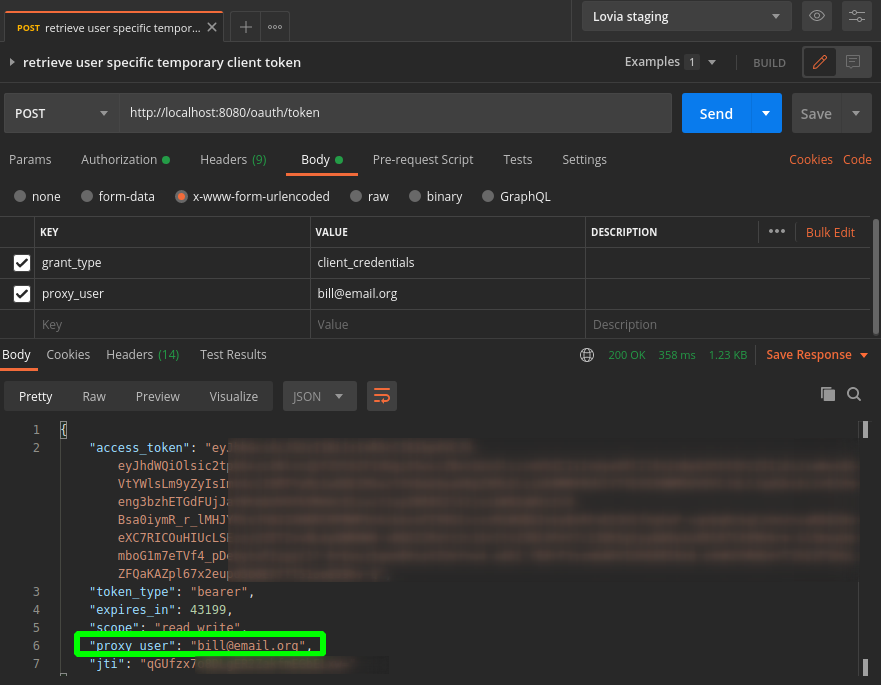
Task: Uncheck the grant_type row checkbox
Action: [x=22, y=262]
